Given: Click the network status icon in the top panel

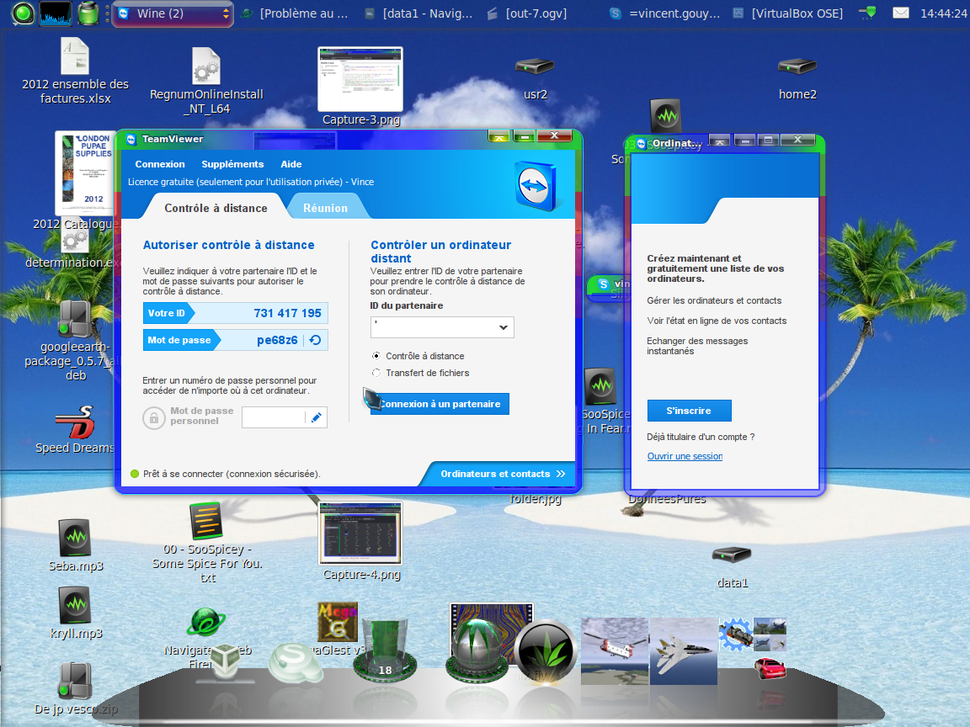Looking at the screenshot, I should pos(867,13).
